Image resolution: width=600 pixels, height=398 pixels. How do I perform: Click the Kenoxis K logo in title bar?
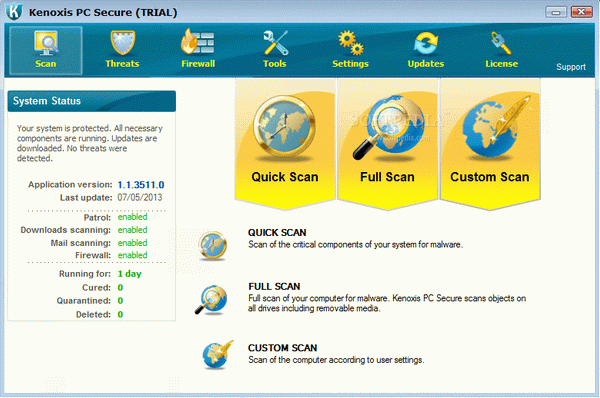coord(14,11)
